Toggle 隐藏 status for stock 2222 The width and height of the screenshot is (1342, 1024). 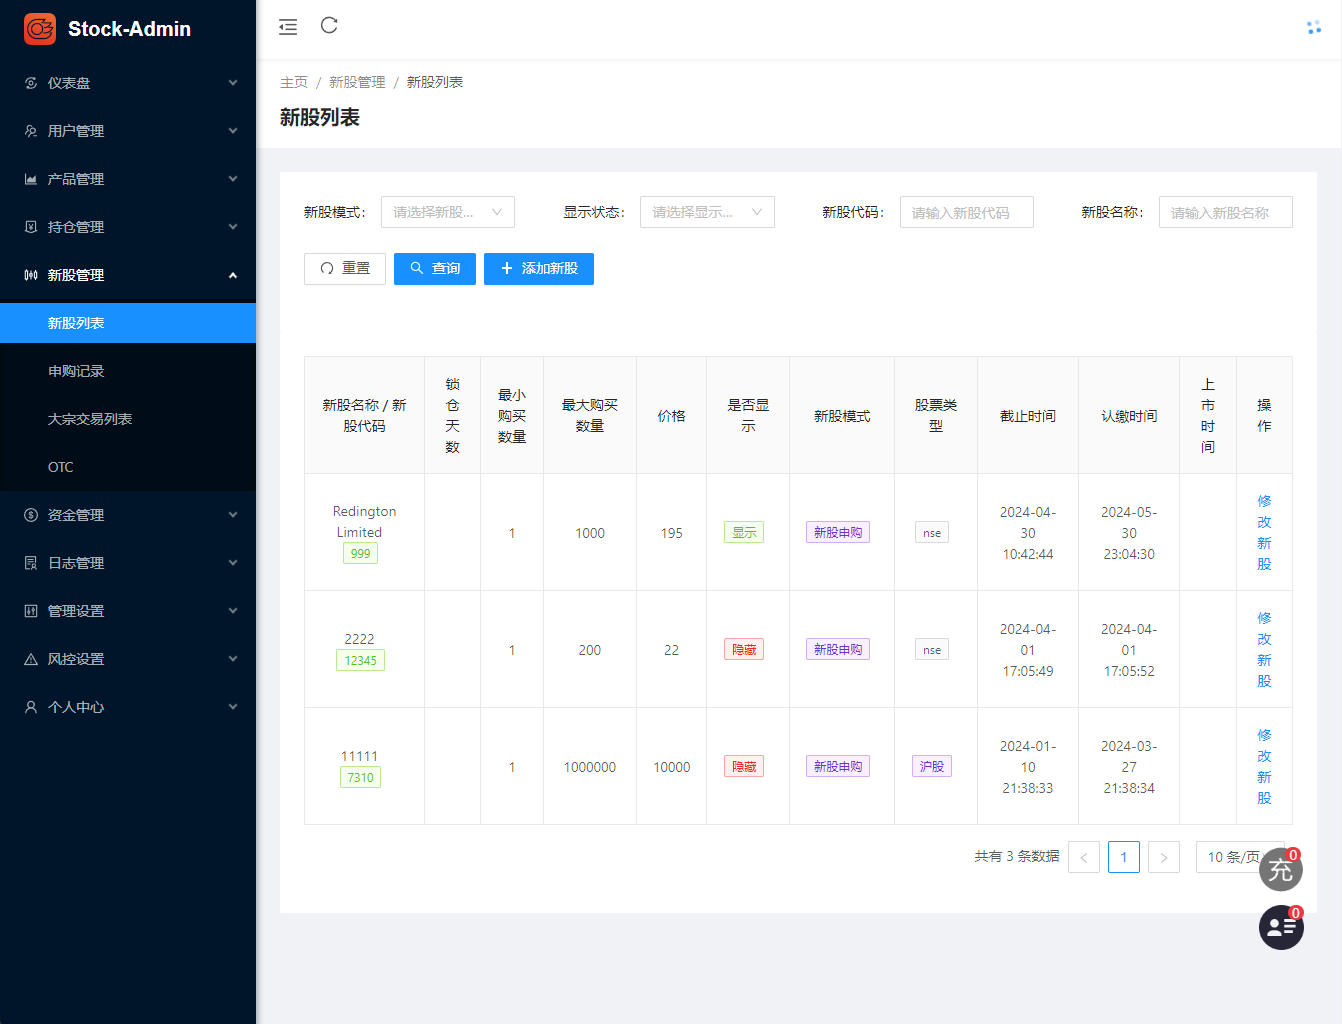coord(743,648)
